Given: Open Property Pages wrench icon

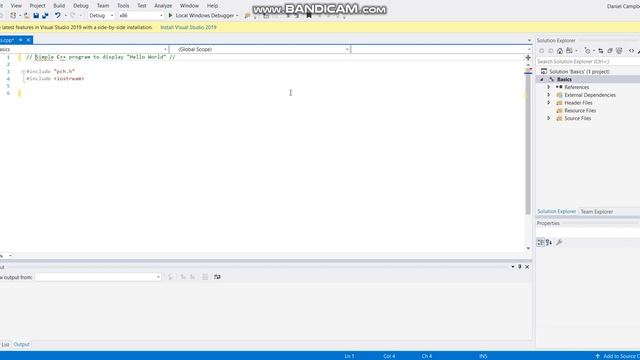Looking at the screenshot, I should pos(559,242).
